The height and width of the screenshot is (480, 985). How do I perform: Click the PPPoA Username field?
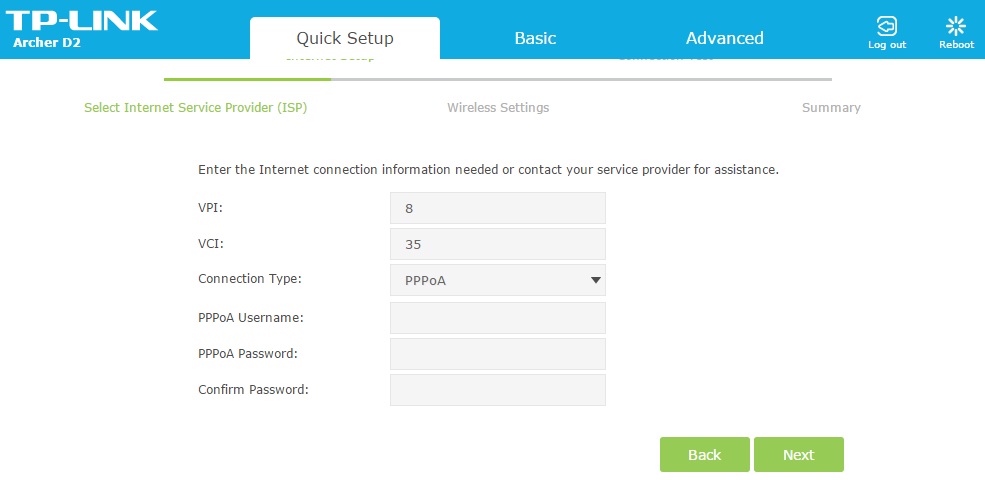point(498,318)
